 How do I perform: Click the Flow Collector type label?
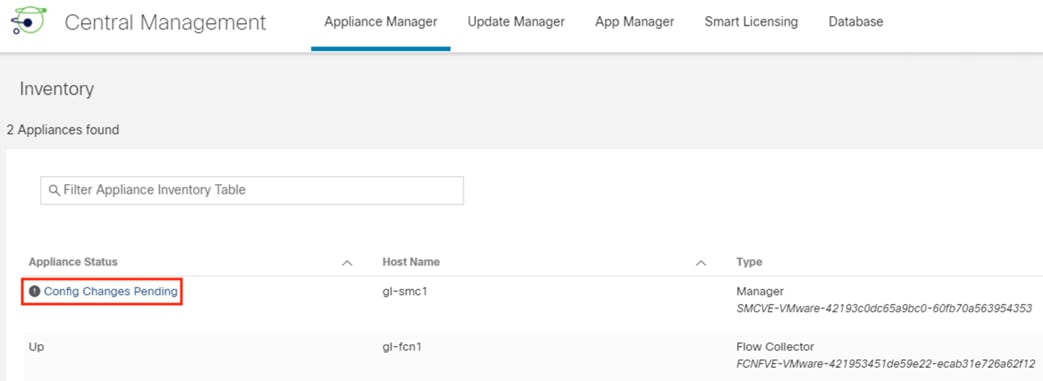point(775,347)
